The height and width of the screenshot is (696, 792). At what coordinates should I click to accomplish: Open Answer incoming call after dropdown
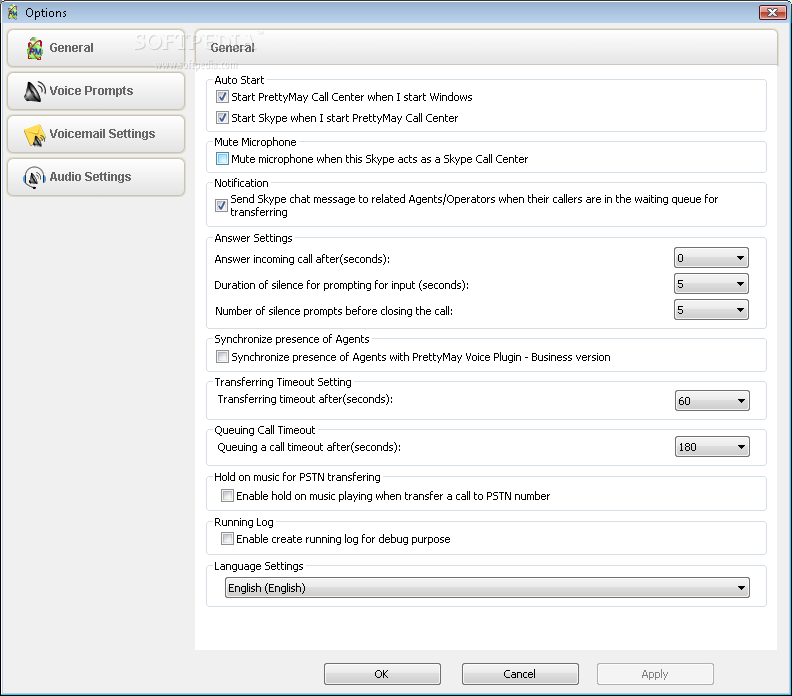point(711,258)
